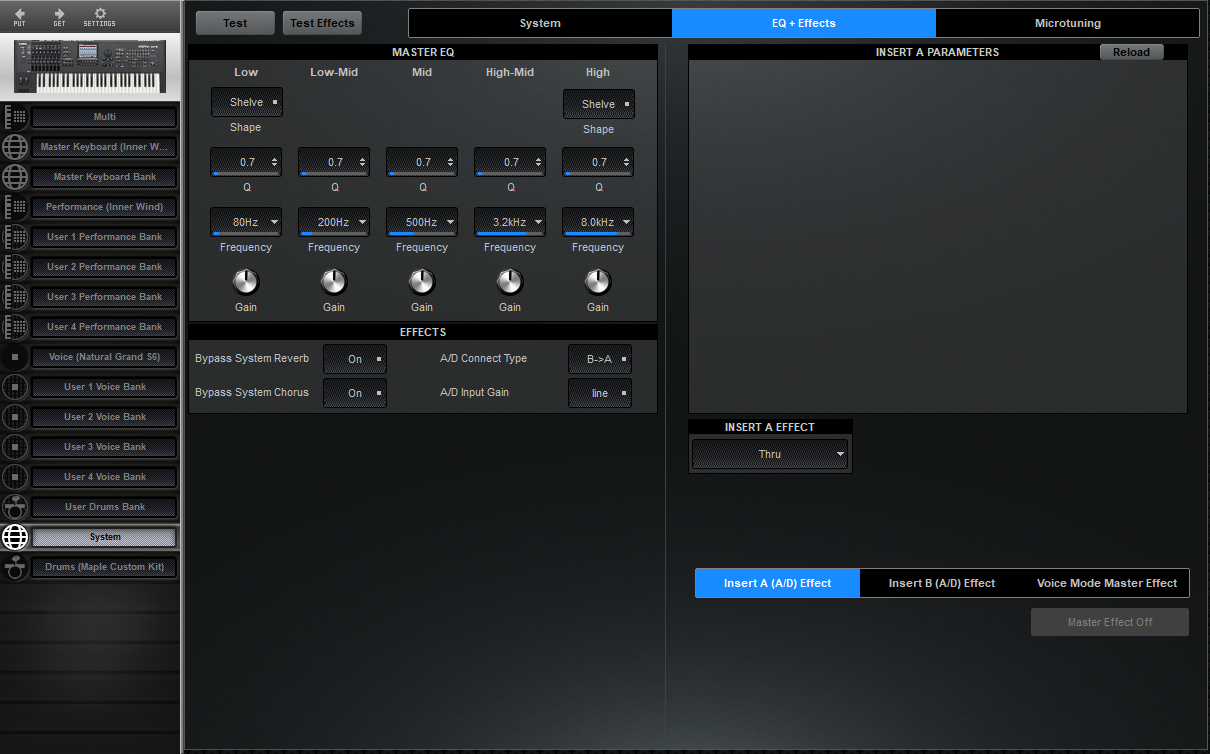Switch the Low band Shape from Shelve
The image size is (1210, 754).
(246, 103)
